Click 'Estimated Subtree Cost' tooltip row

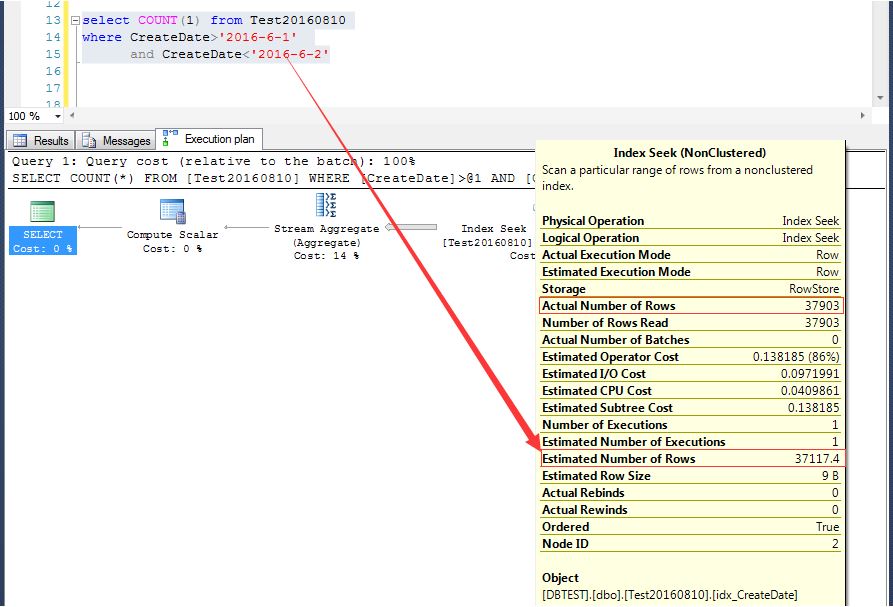tap(690, 408)
